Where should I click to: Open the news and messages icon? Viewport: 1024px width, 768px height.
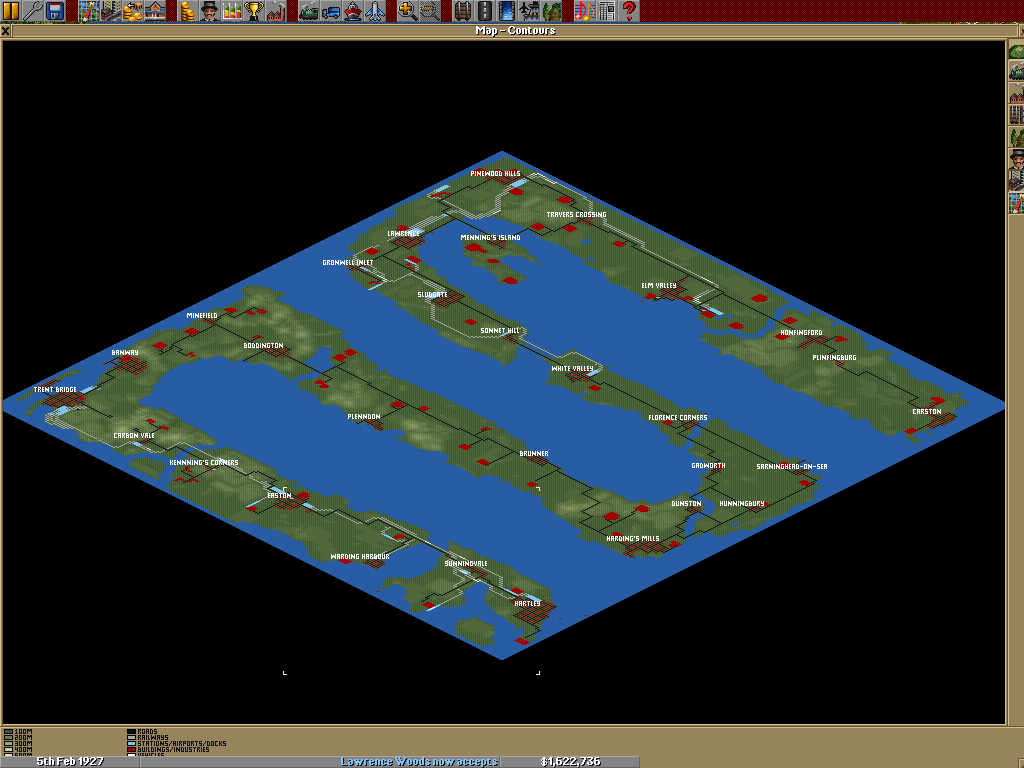point(607,10)
